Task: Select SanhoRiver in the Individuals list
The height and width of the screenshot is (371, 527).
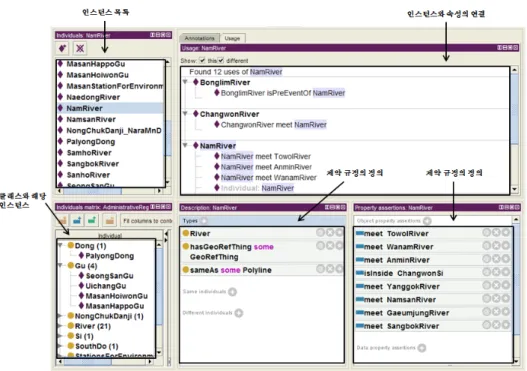Action: click(88, 175)
